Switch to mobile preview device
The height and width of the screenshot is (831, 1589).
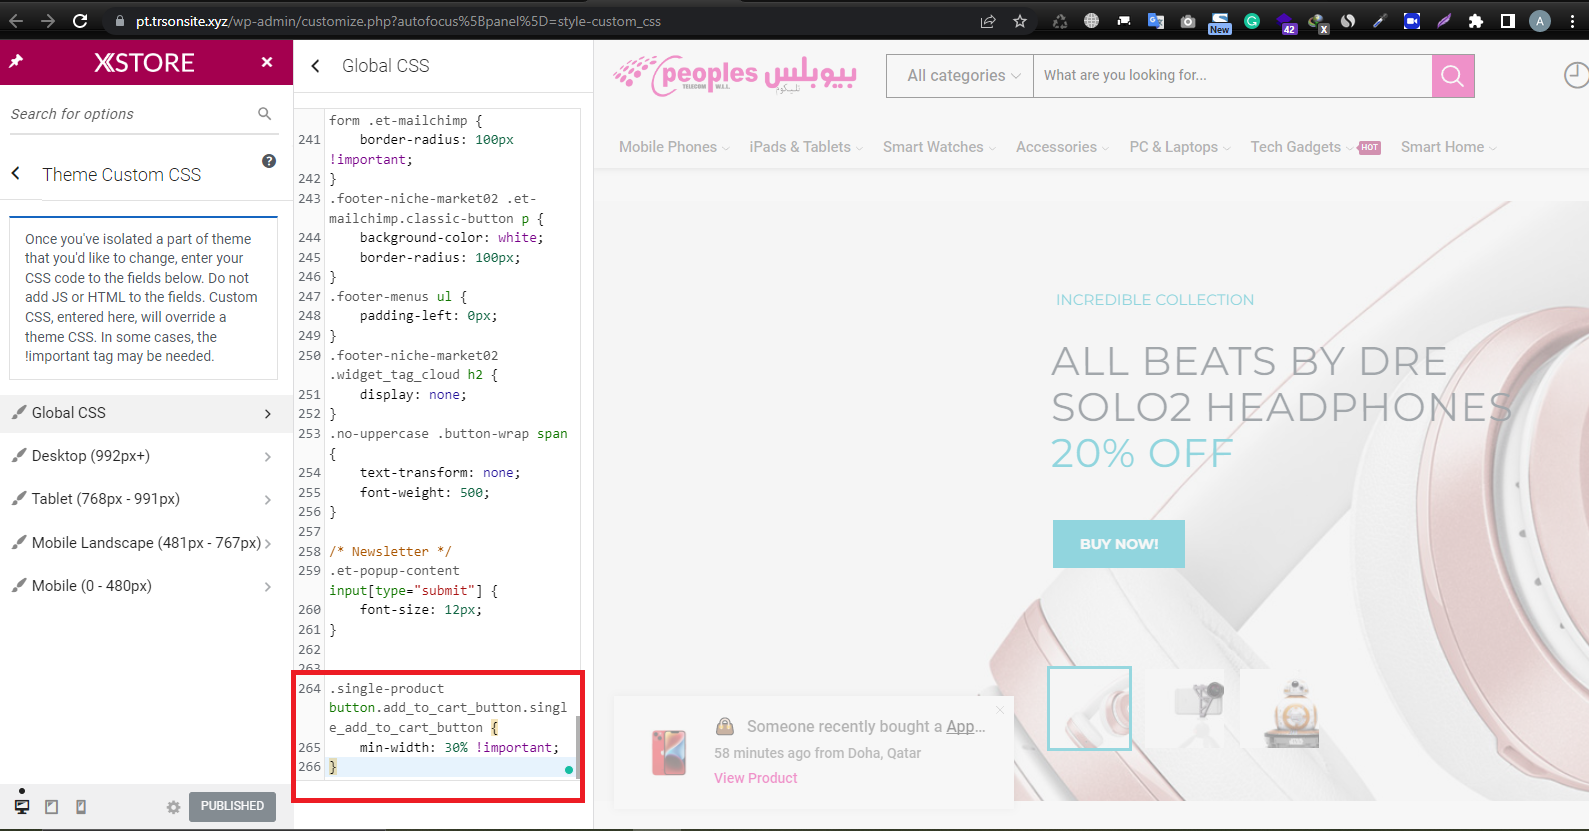point(81,806)
